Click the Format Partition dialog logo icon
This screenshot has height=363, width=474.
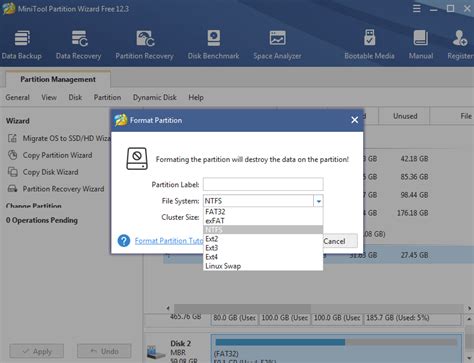pos(121,120)
